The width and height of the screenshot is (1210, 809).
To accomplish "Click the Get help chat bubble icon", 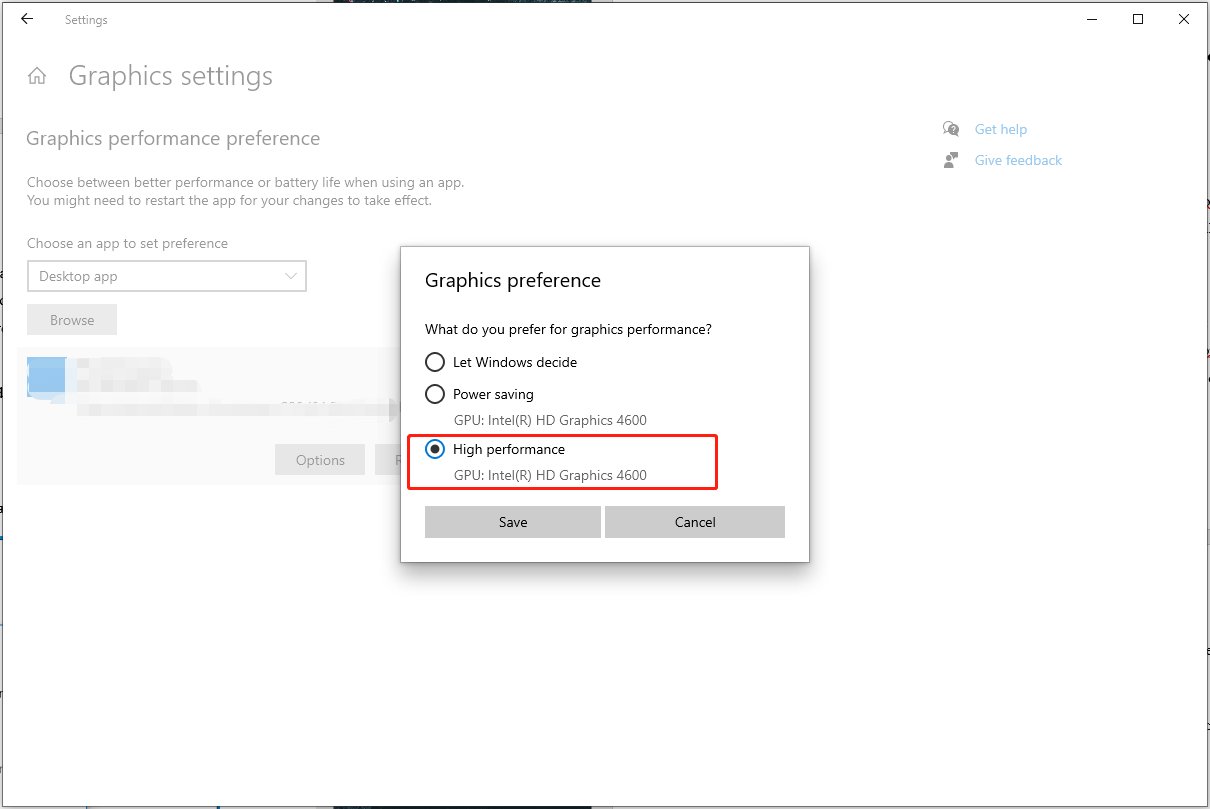I will coord(951,129).
